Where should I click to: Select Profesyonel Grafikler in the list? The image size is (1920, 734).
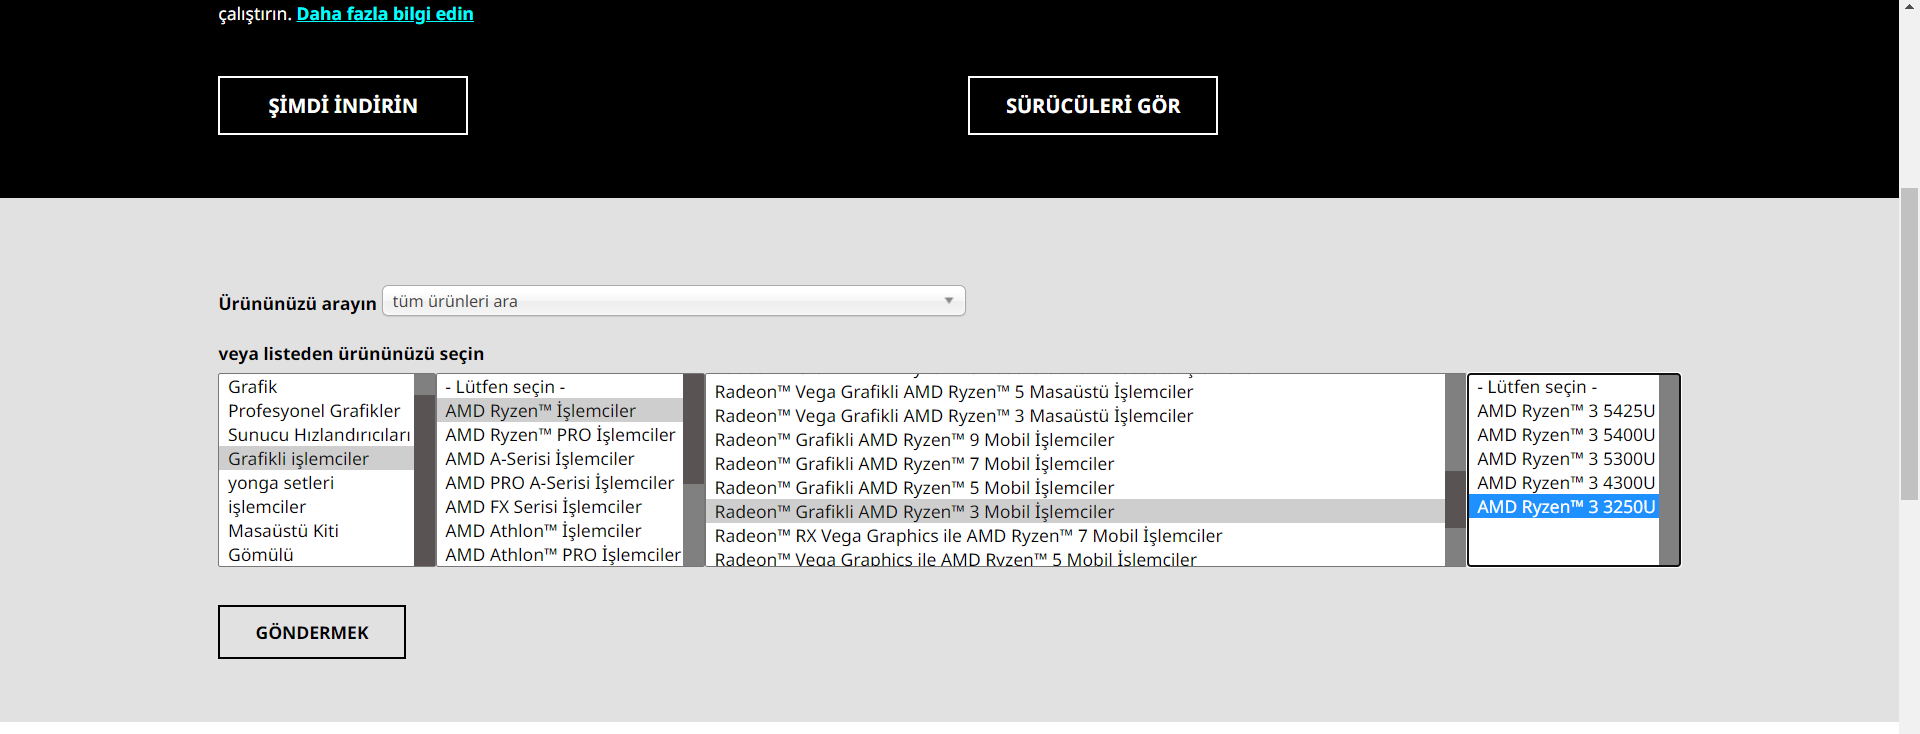(x=316, y=411)
